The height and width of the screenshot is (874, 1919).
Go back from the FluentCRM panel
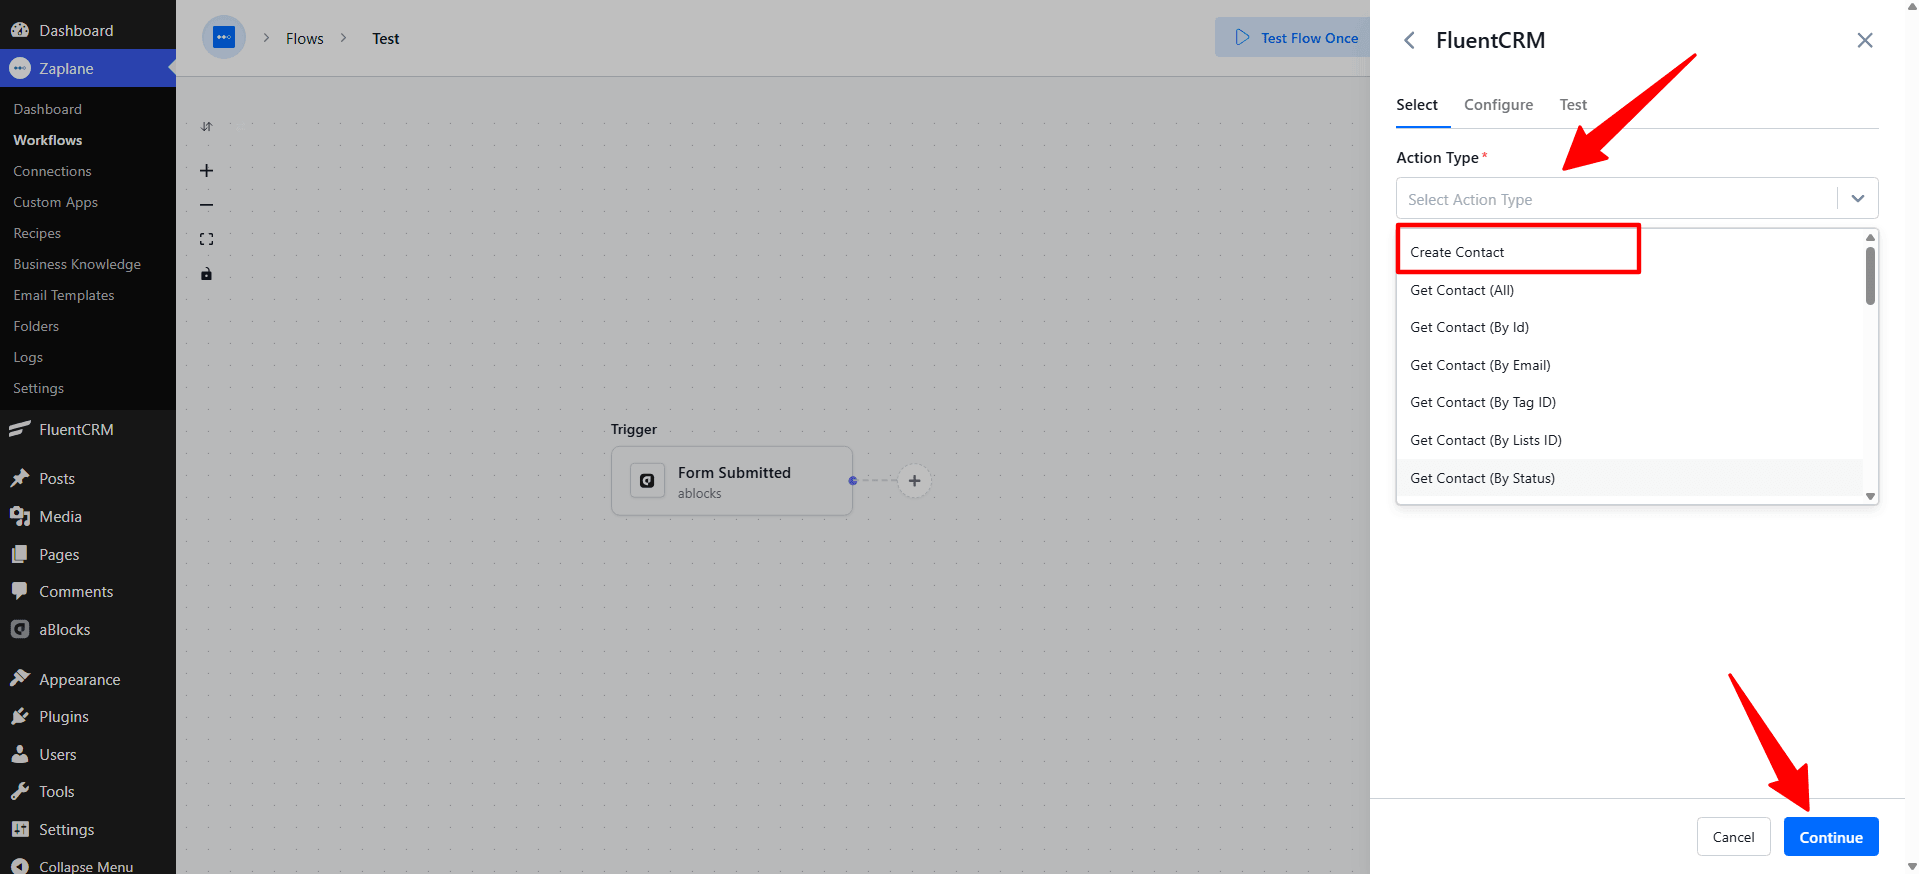(1409, 40)
